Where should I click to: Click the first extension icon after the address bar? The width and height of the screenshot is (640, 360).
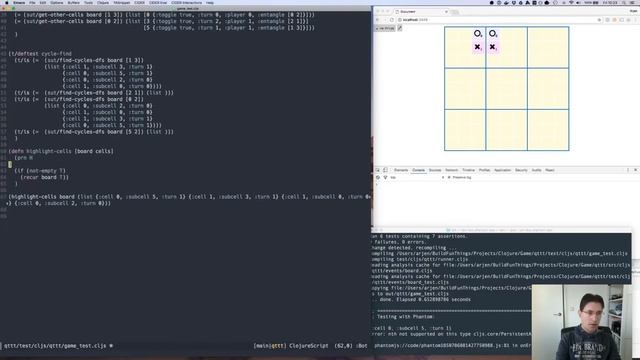pyautogui.click(x=607, y=20)
